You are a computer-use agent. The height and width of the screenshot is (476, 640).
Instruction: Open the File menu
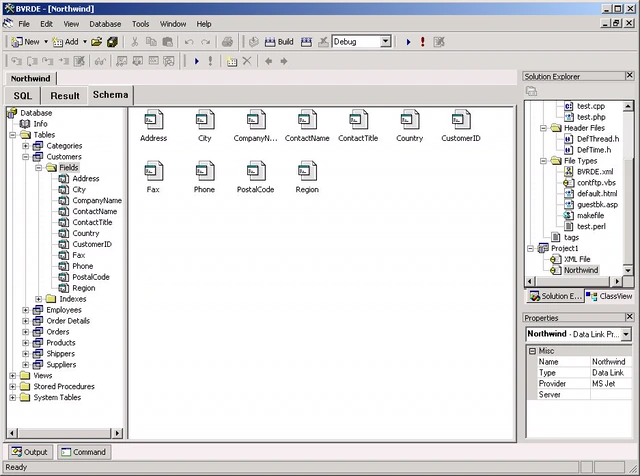[24, 24]
